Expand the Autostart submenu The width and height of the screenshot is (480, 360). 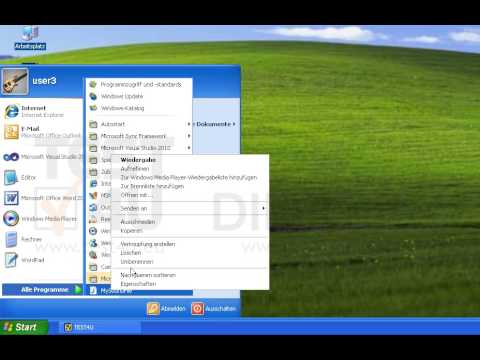pos(139,124)
